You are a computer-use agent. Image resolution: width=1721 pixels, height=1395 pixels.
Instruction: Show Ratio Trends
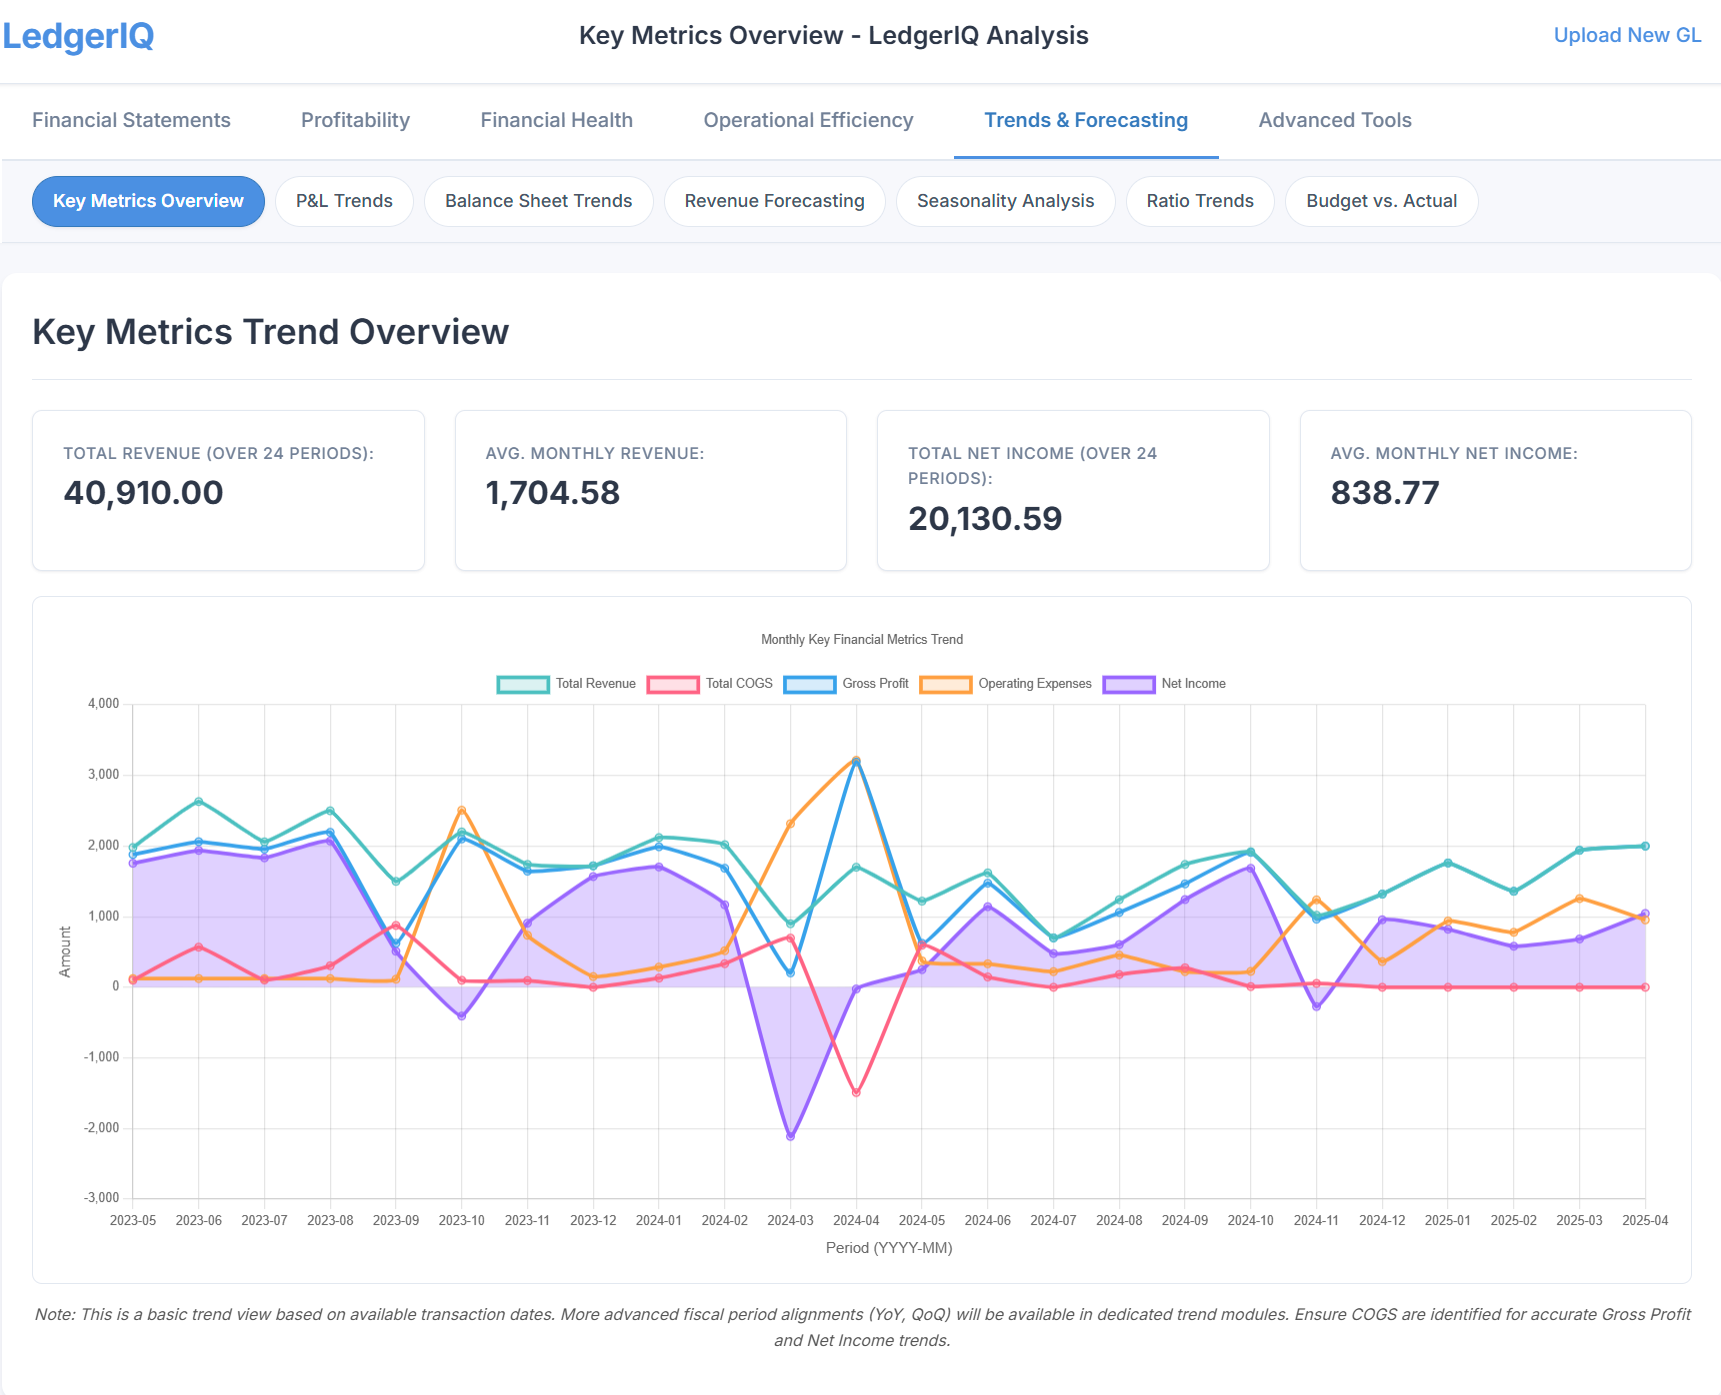[x=1199, y=201]
